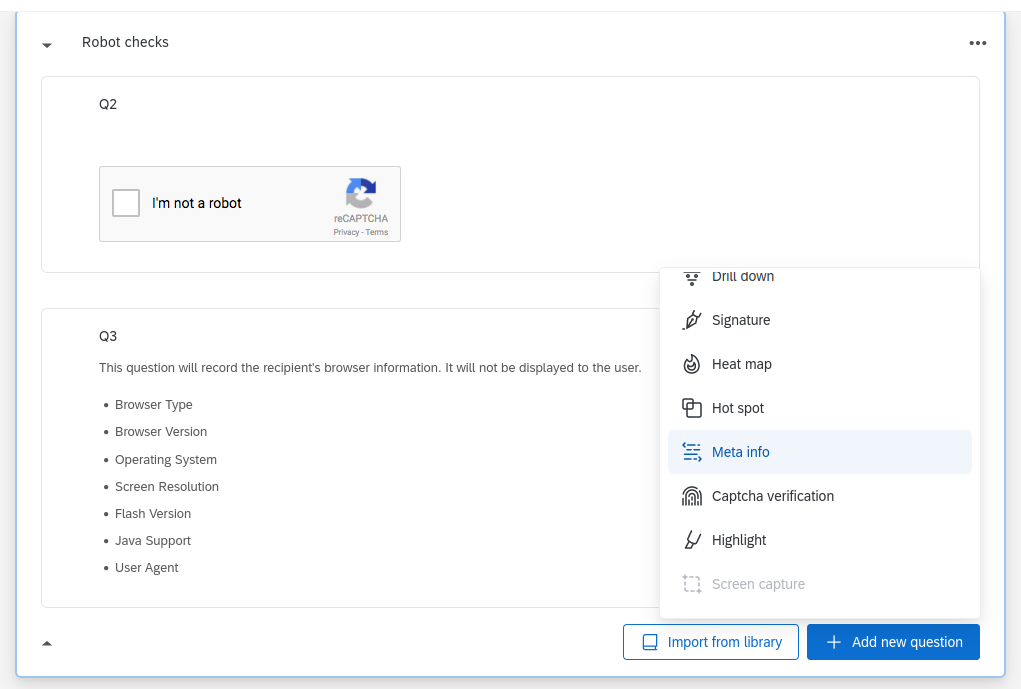Click the book icon on Import from library
This screenshot has height=689, width=1021.
pyautogui.click(x=651, y=642)
